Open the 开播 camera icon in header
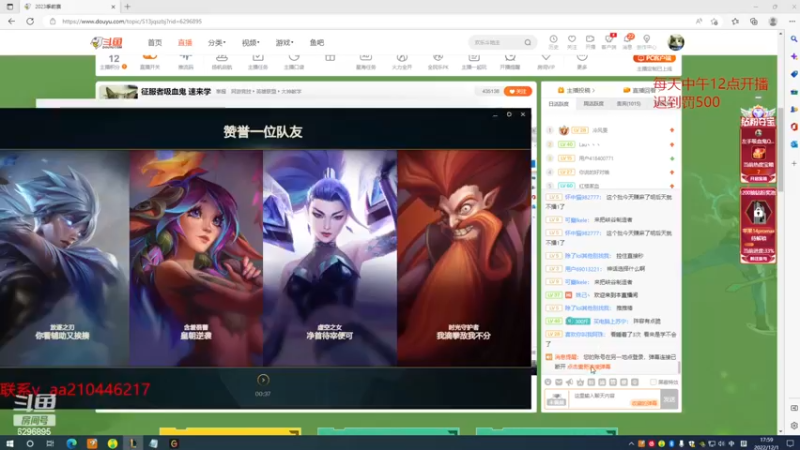Screen dimensions: 800x450 click(590, 42)
